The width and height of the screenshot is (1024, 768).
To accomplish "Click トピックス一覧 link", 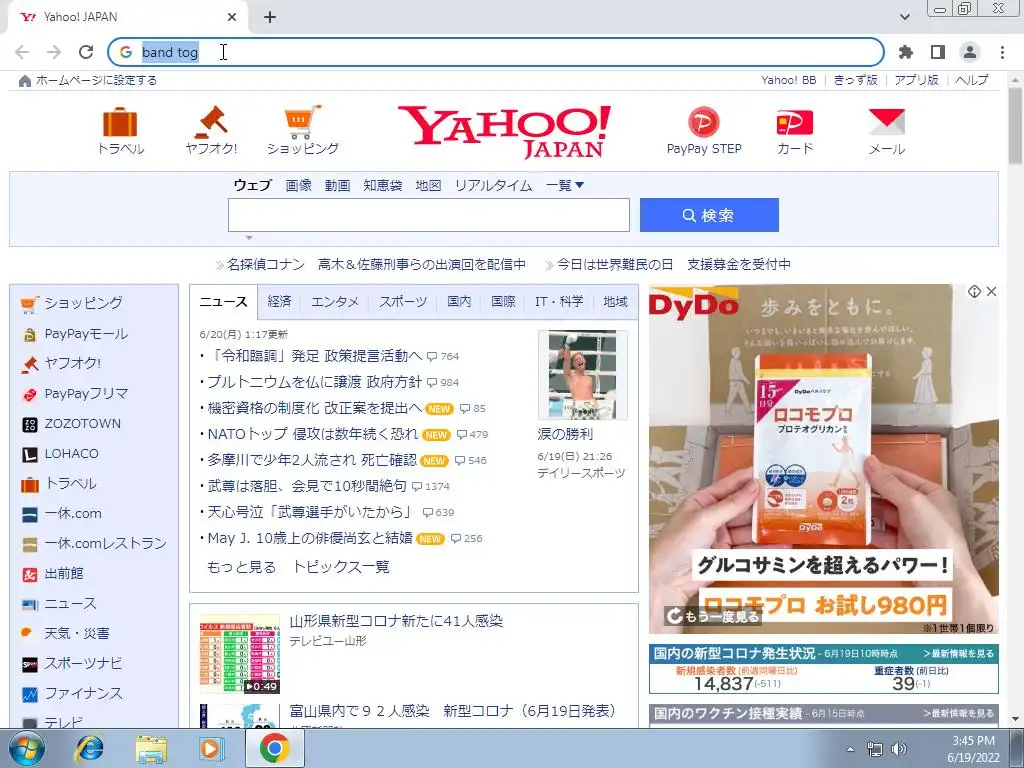I will point(341,567).
